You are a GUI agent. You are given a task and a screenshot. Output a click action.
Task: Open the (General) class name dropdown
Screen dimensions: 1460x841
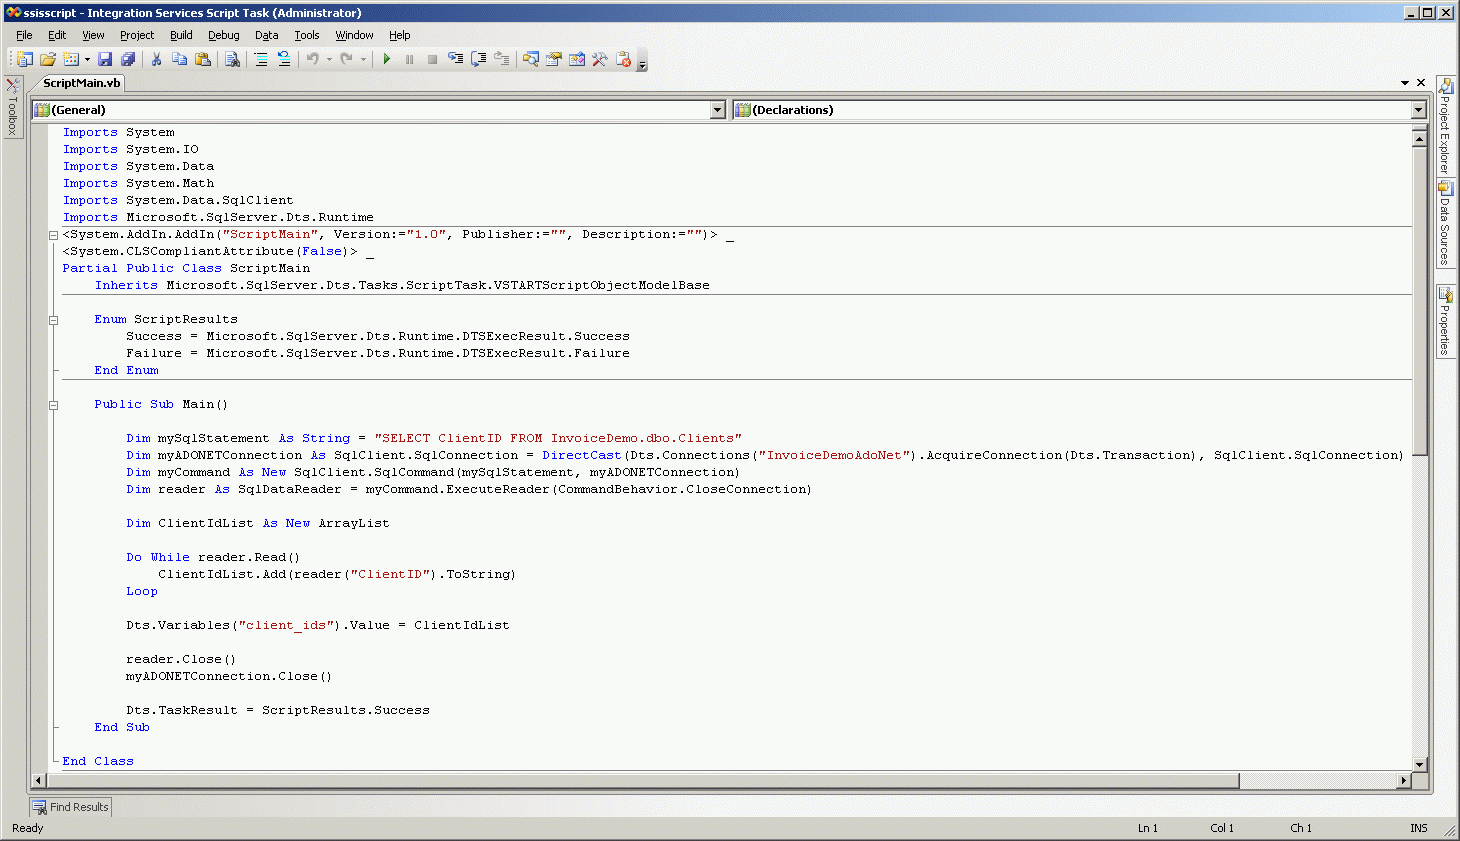[717, 110]
